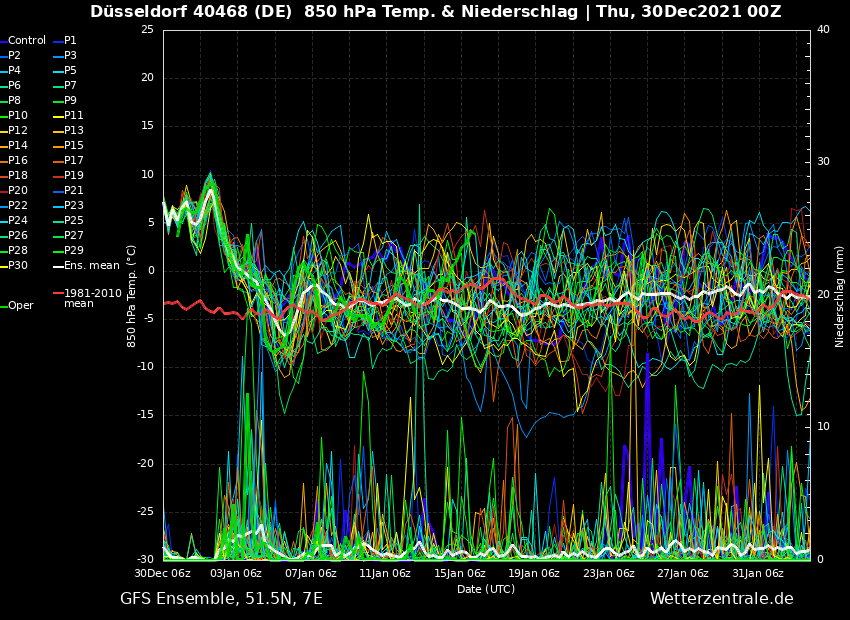
Task: Click the Wetterzentrale.de link text
Action: (721, 599)
